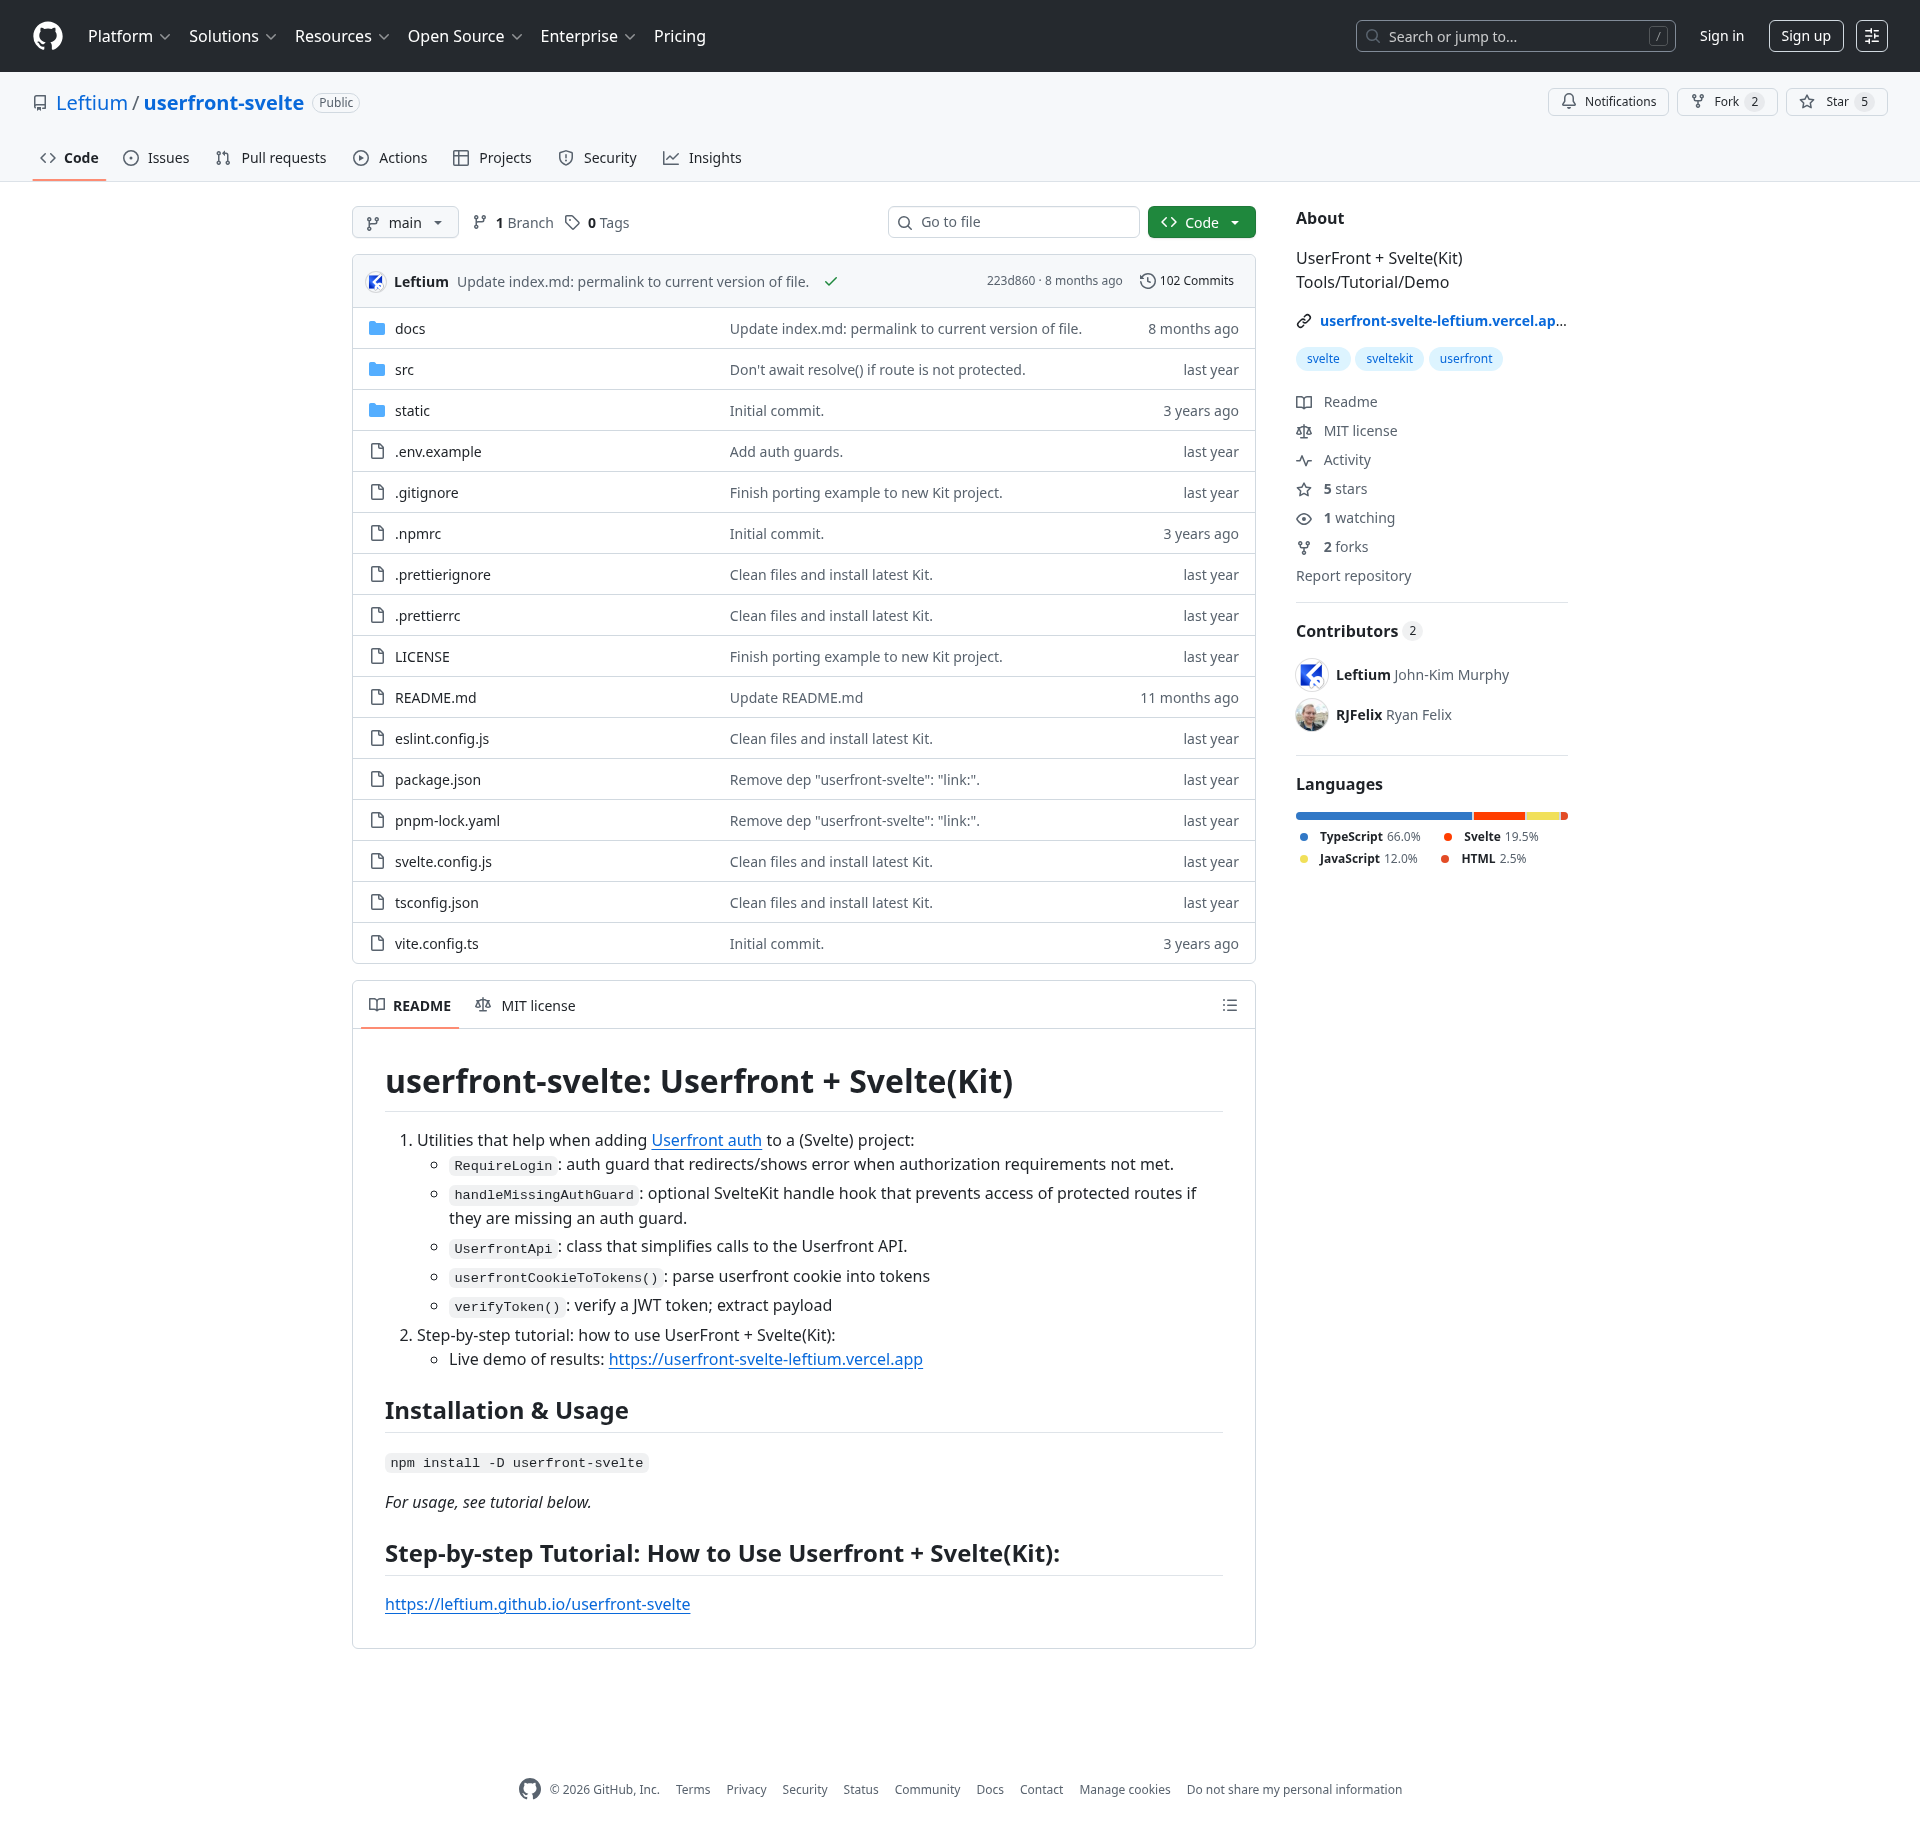Open the command palette icon next to Sign up

(x=1872, y=36)
